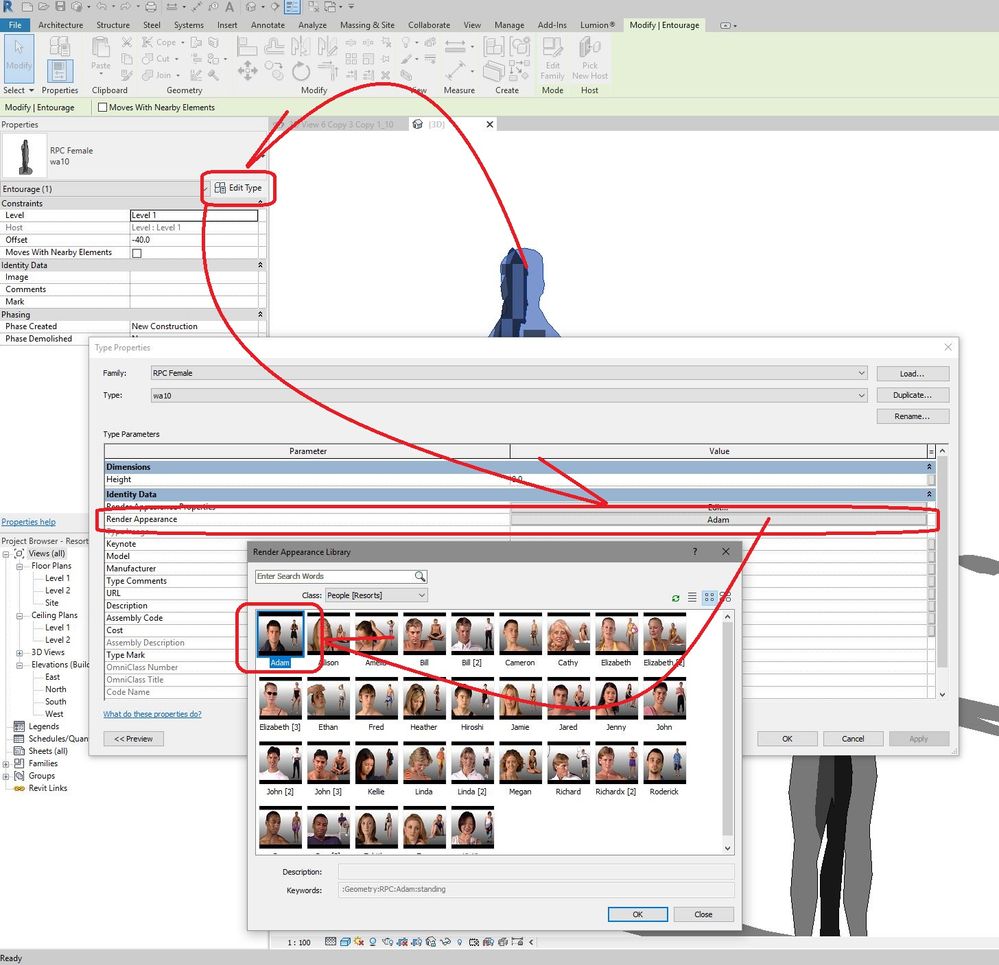This screenshot has height=965, width=999.
Task: Click the Detail Level icon in view control bar
Action: (330, 941)
